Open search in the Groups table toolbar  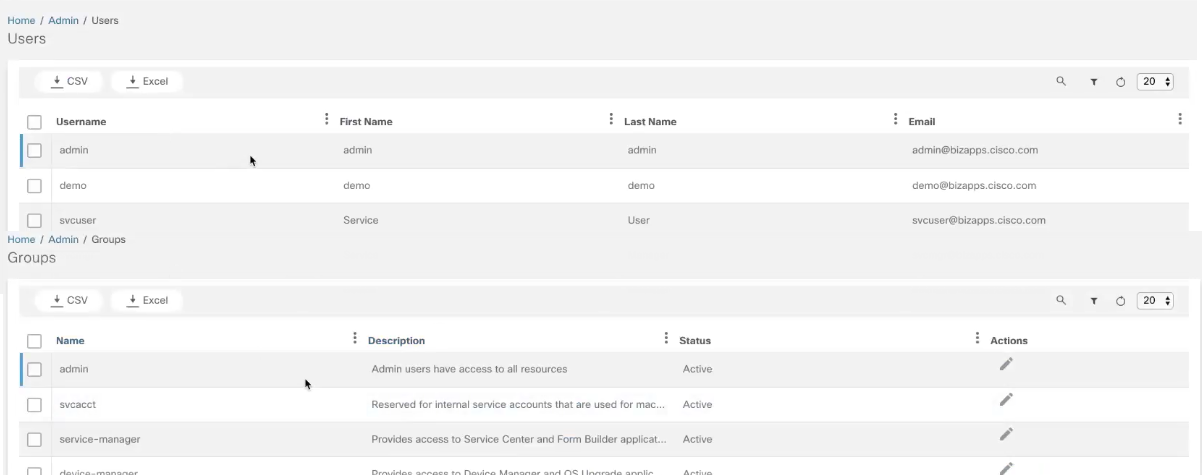click(x=1061, y=300)
